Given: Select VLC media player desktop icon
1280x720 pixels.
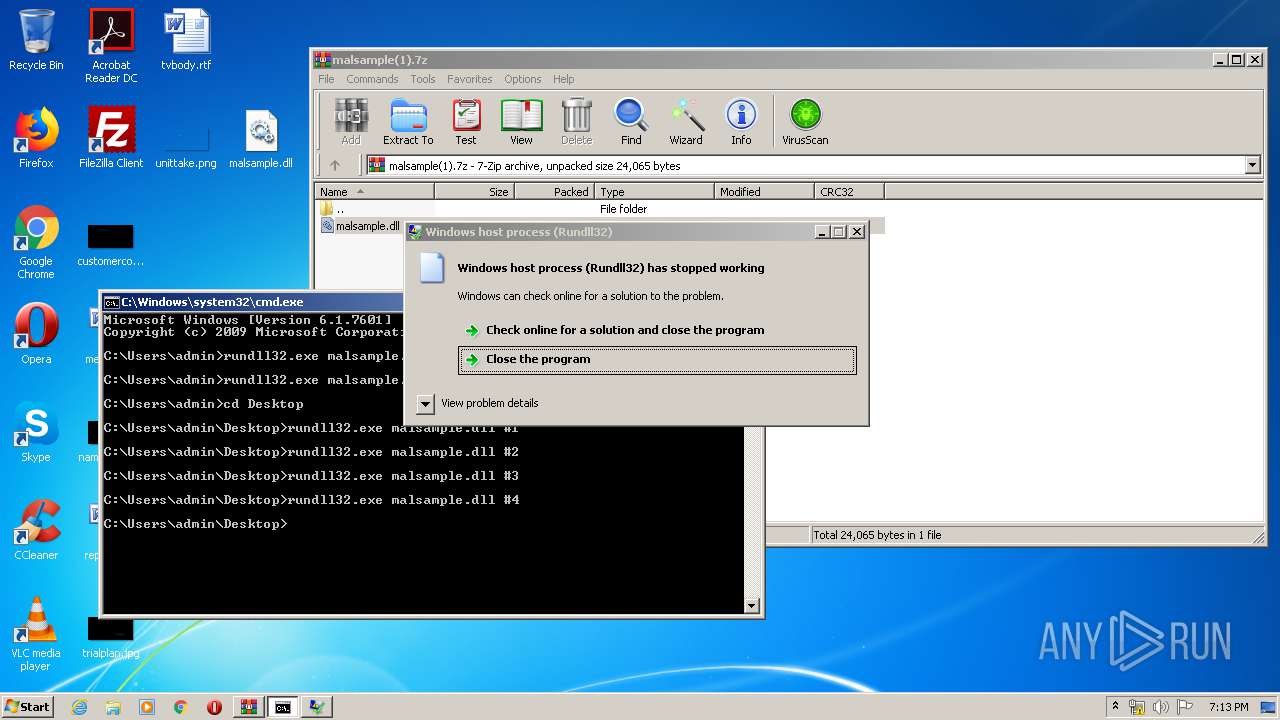Looking at the screenshot, I should (36, 634).
